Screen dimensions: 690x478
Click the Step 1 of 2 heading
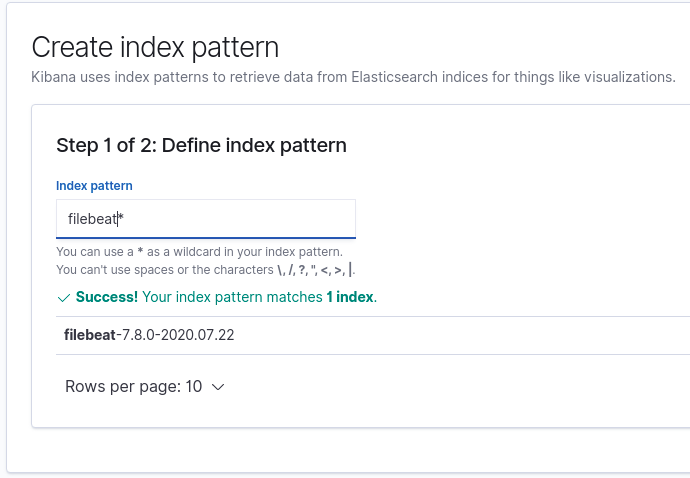click(201, 145)
